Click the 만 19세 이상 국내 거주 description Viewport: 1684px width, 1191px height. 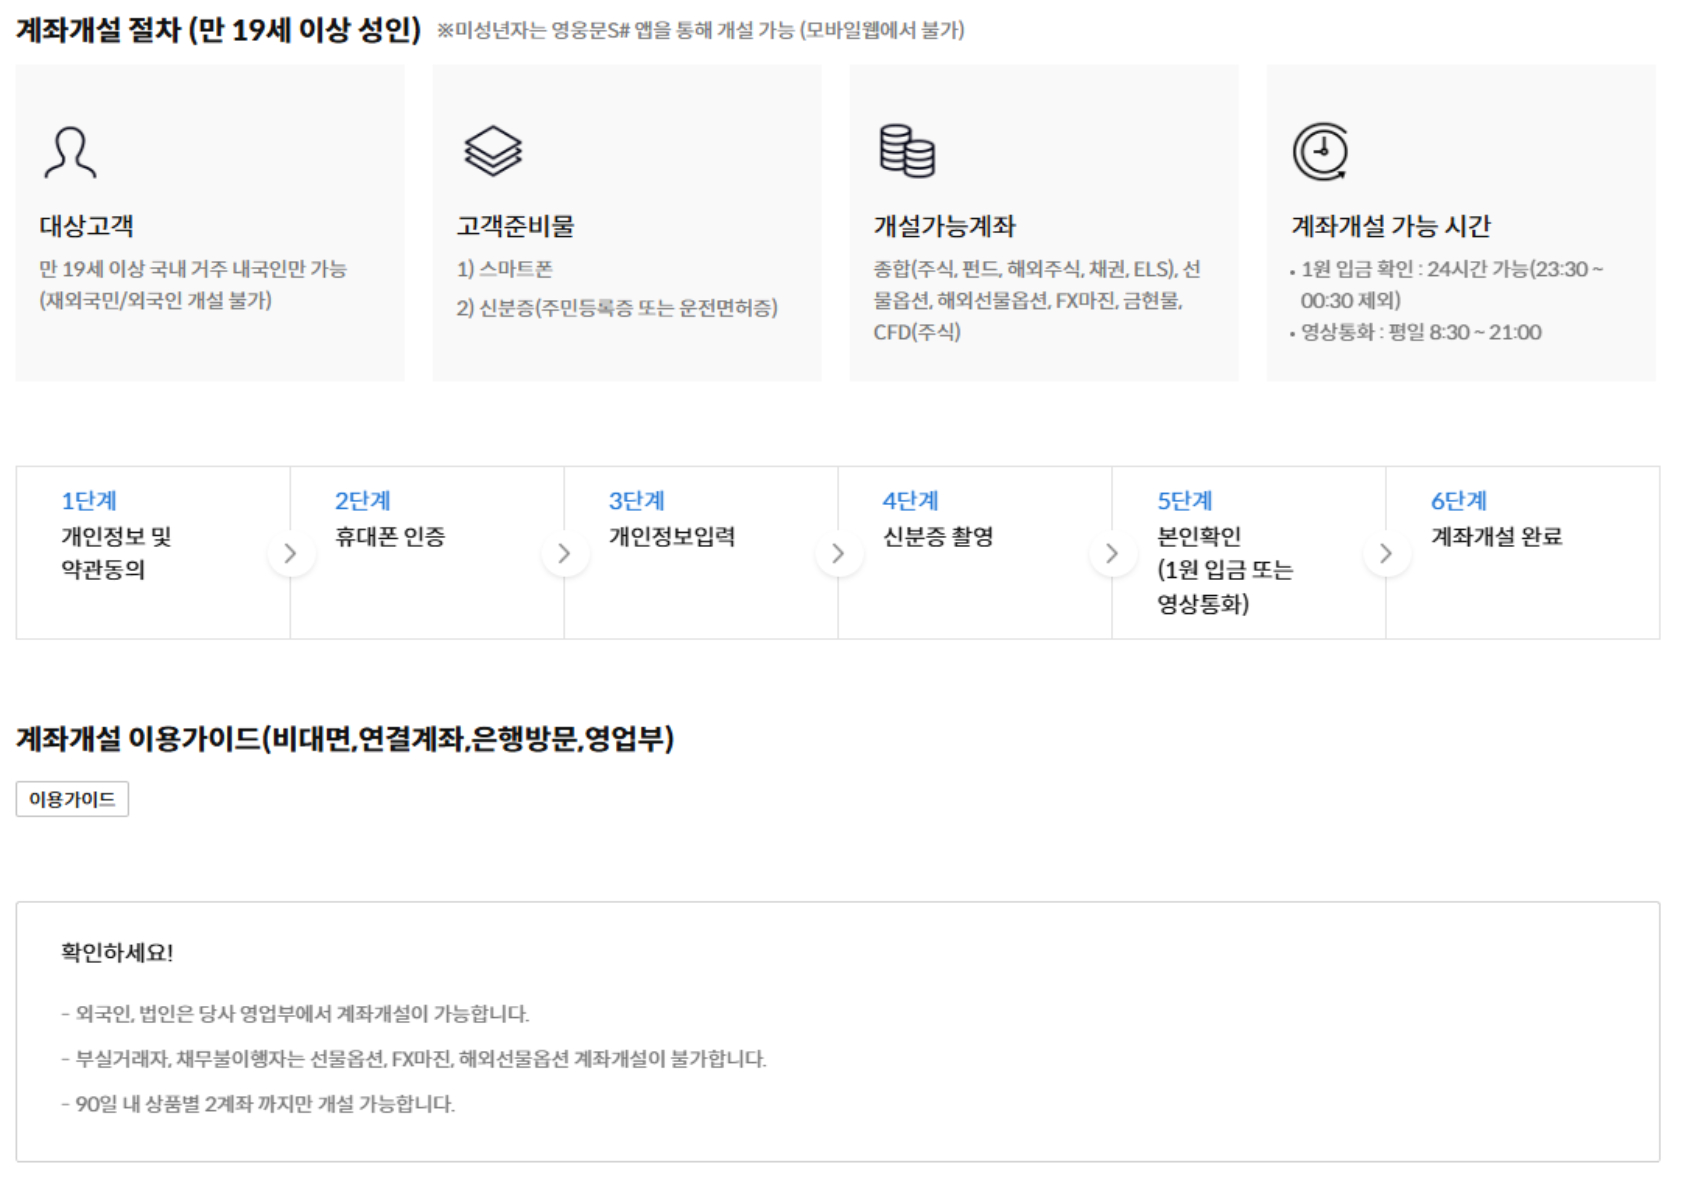pyautogui.click(x=193, y=284)
